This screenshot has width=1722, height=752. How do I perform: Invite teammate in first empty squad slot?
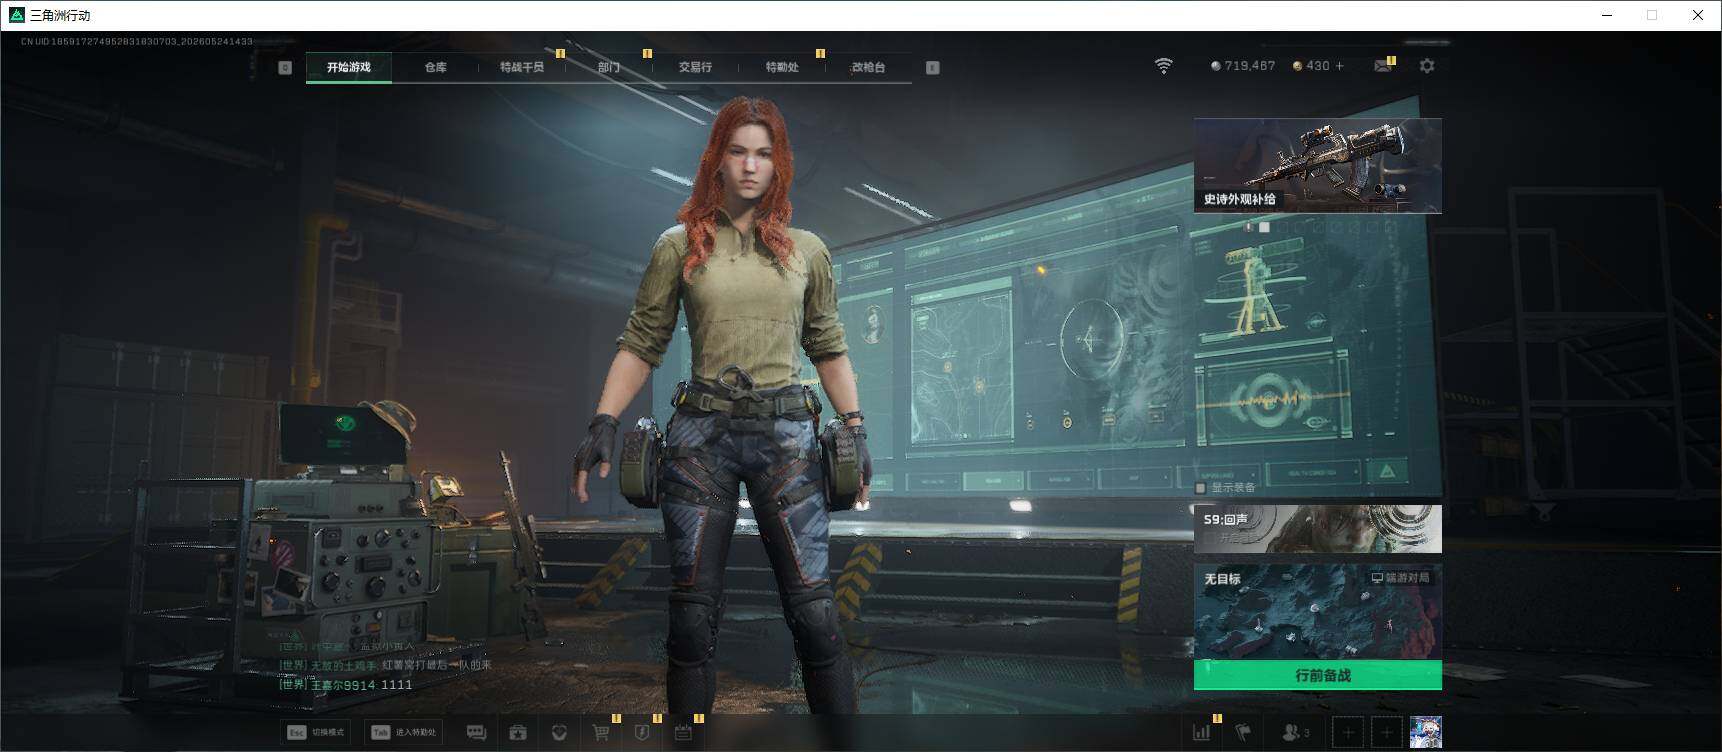(1348, 733)
